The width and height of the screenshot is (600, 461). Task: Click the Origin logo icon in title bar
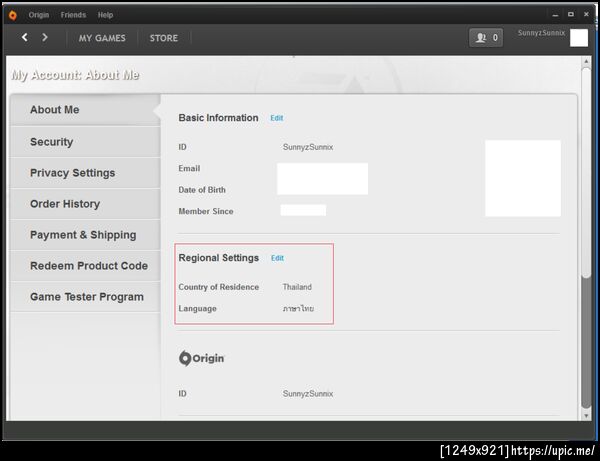(13, 15)
